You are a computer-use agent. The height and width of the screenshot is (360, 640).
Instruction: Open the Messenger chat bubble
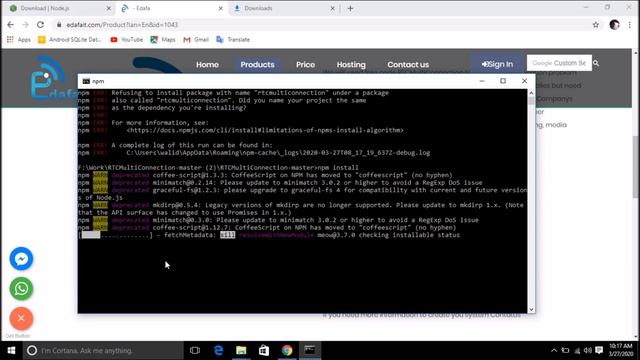tap(21, 258)
